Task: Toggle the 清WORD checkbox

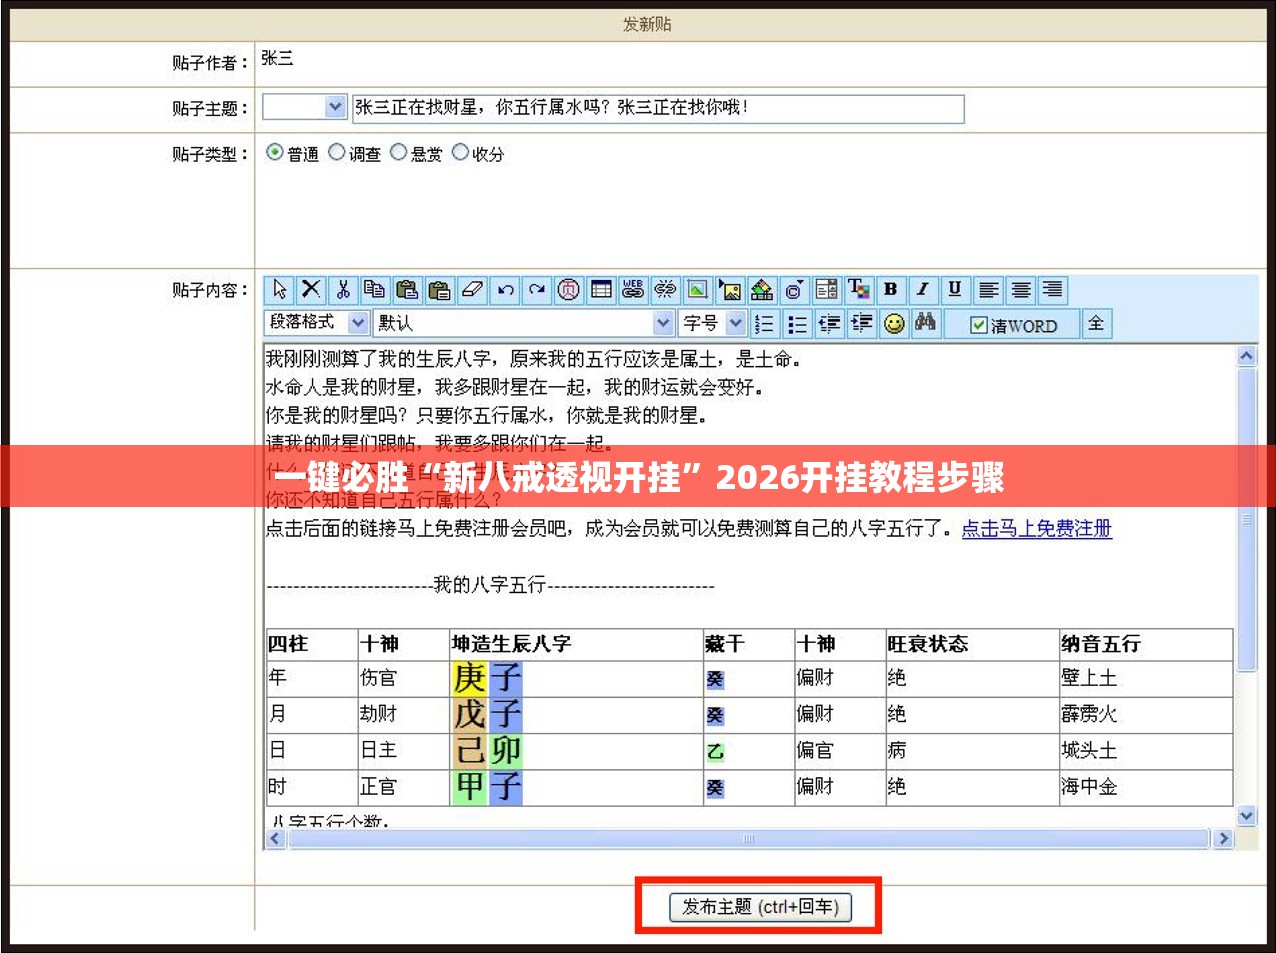Action: [979, 325]
